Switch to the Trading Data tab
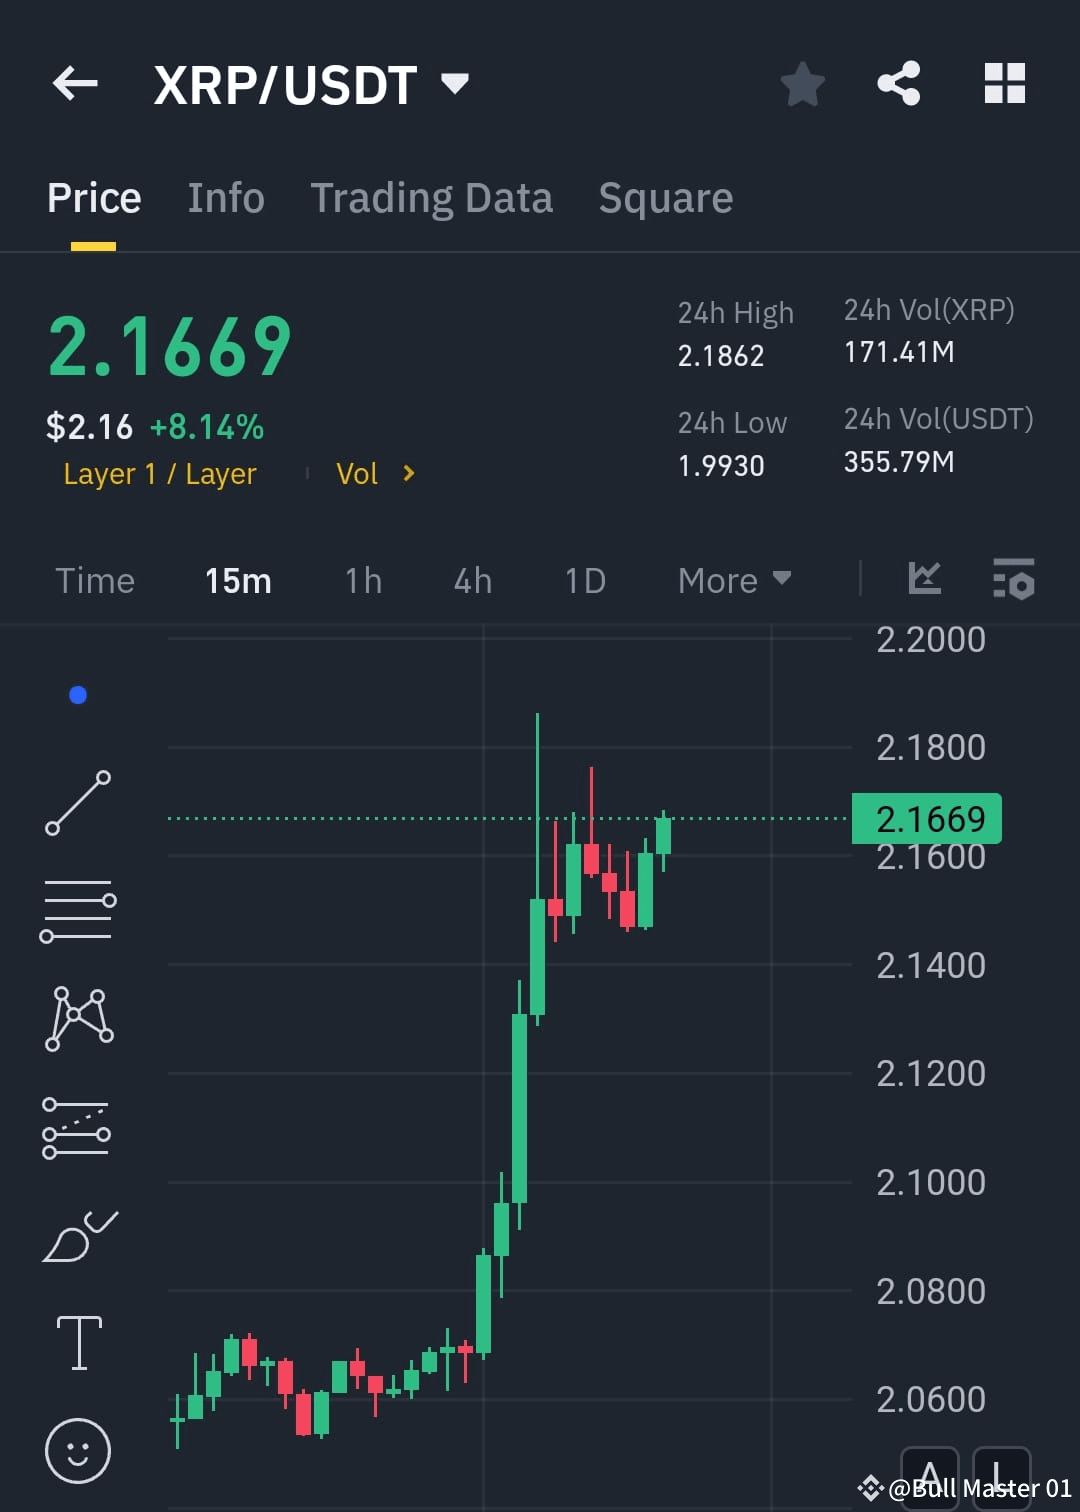The width and height of the screenshot is (1080, 1512). pos(432,198)
